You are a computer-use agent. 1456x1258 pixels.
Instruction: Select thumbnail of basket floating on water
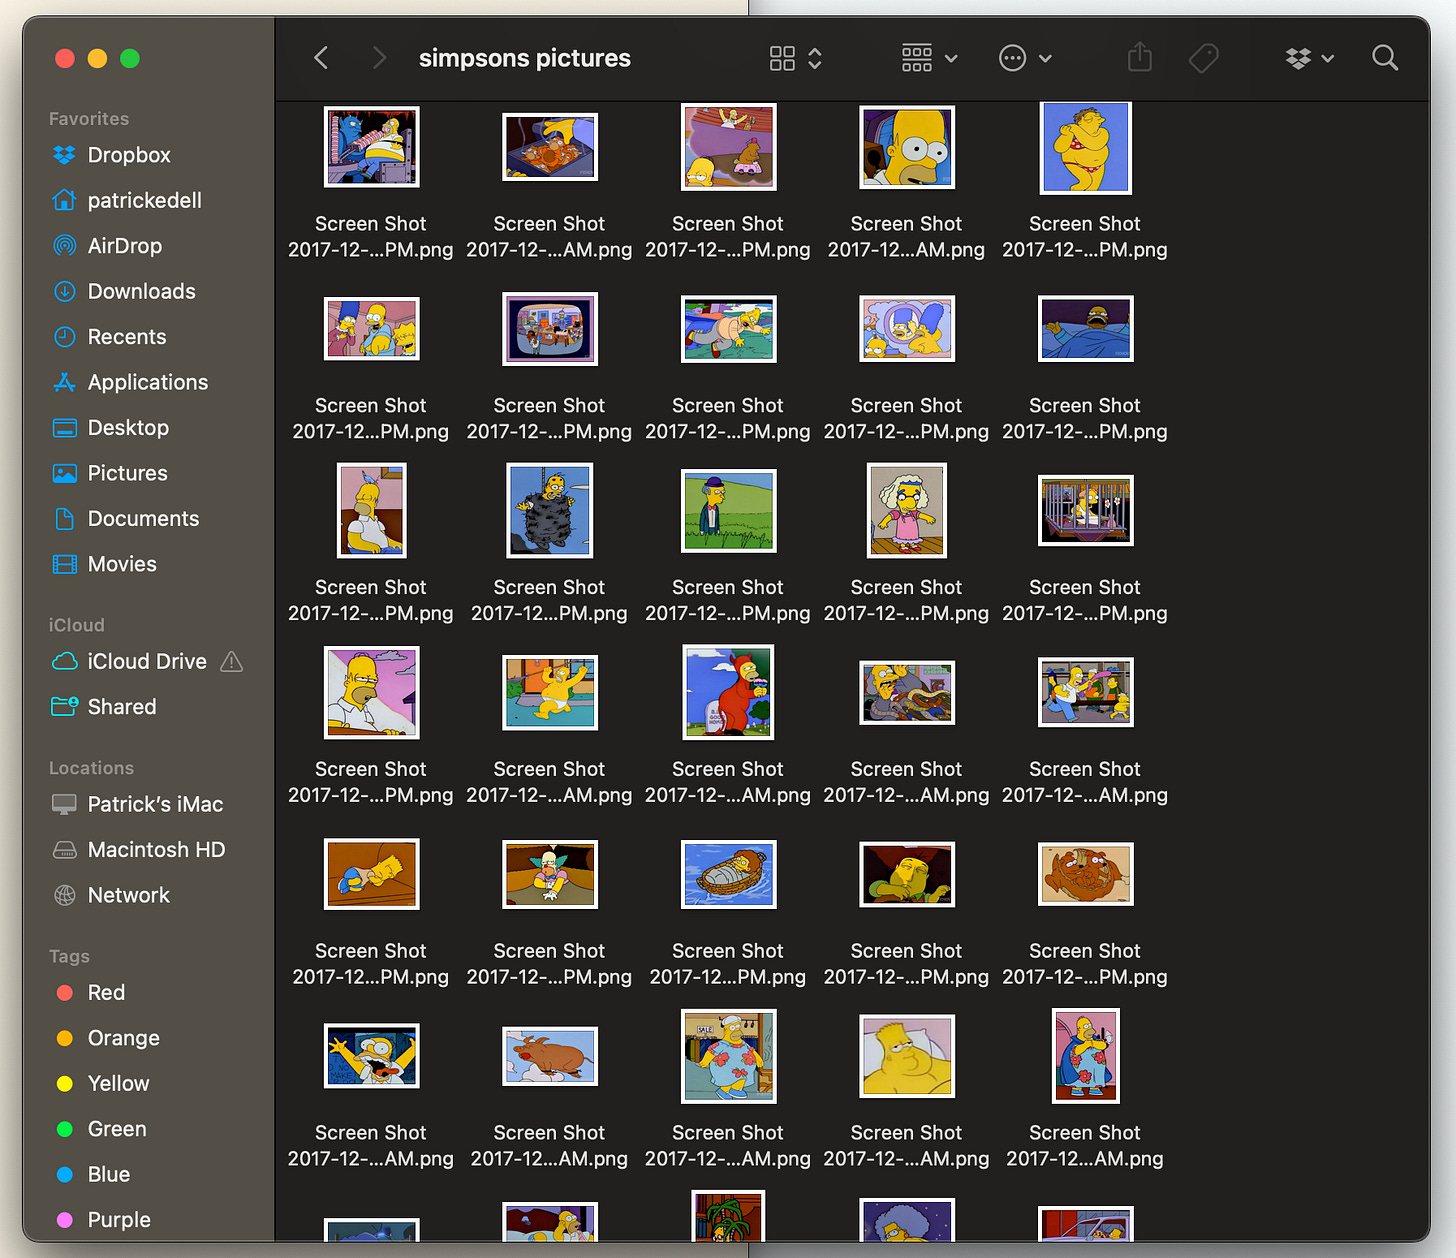click(x=729, y=874)
